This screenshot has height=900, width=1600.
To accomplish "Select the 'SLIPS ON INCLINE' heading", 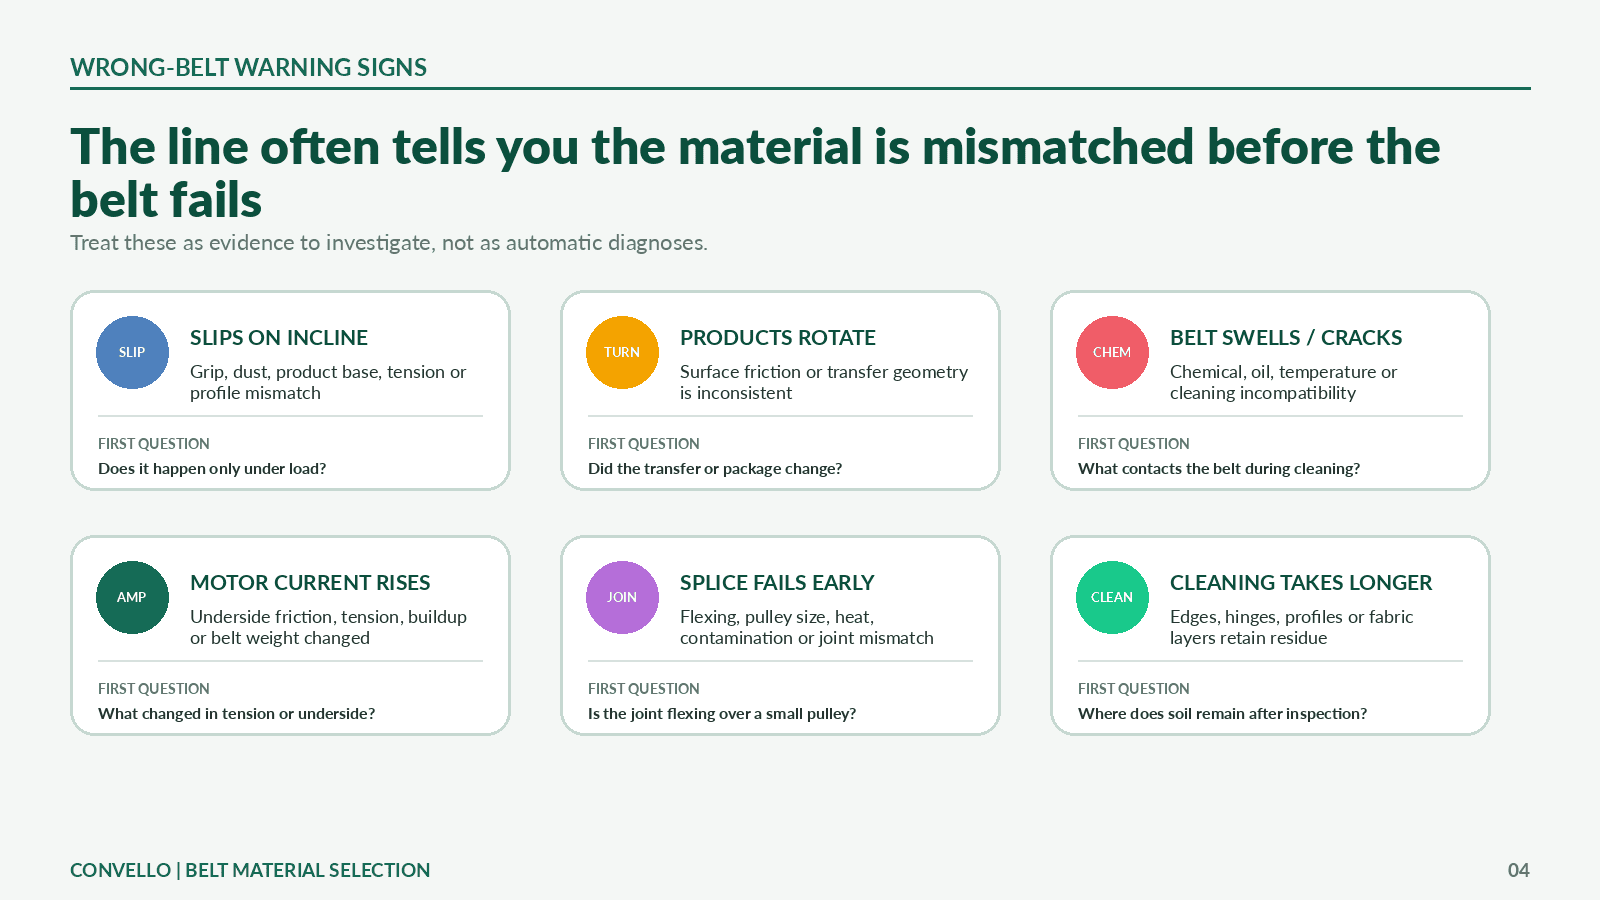I will pos(279,338).
